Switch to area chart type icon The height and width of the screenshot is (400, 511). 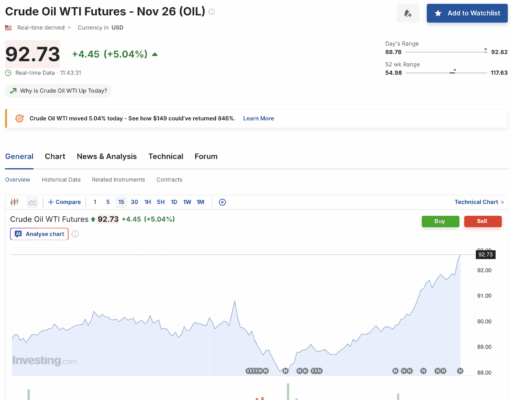pyautogui.click(x=32, y=202)
